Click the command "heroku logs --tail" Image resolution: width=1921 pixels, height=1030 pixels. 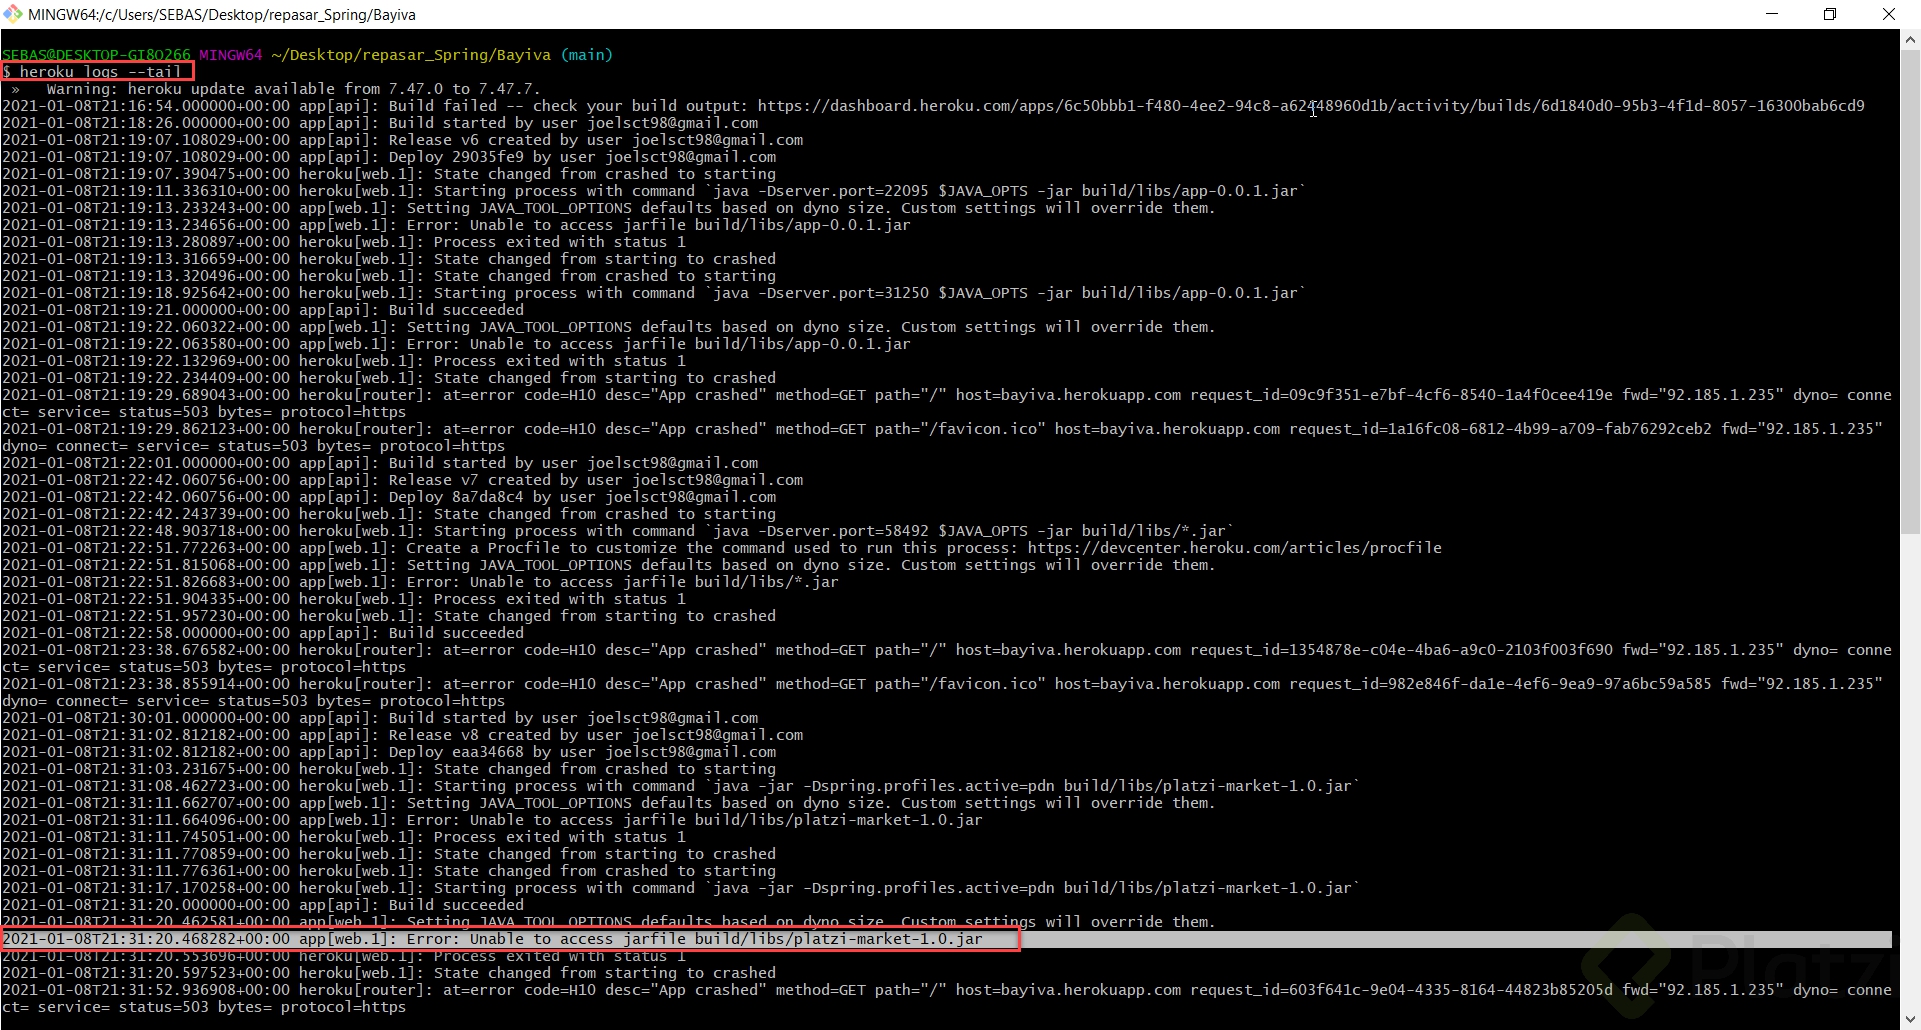click(x=100, y=72)
